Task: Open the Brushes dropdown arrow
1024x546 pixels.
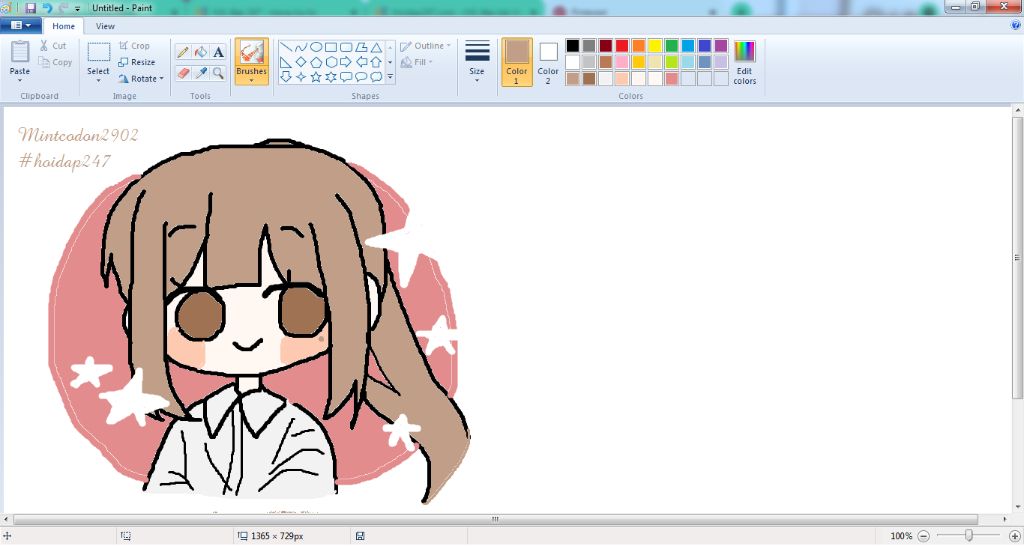Action: [251, 80]
